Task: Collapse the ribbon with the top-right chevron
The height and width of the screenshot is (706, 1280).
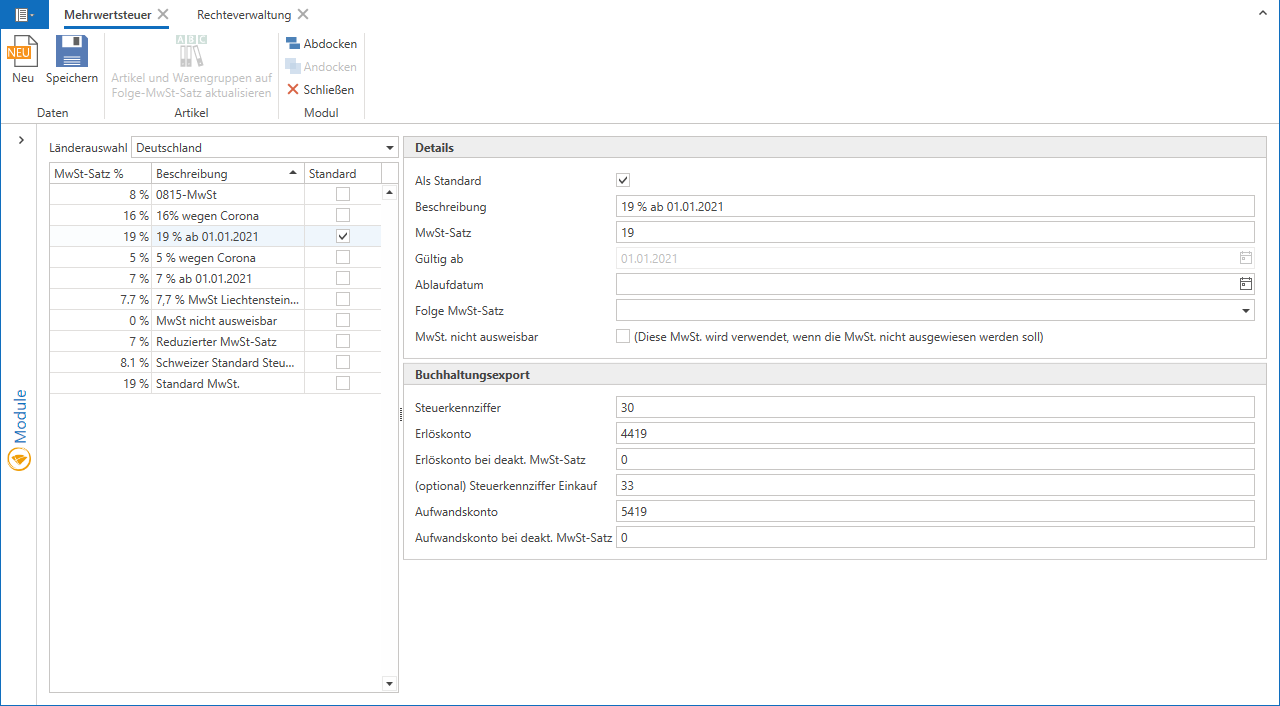Action: click(1263, 13)
